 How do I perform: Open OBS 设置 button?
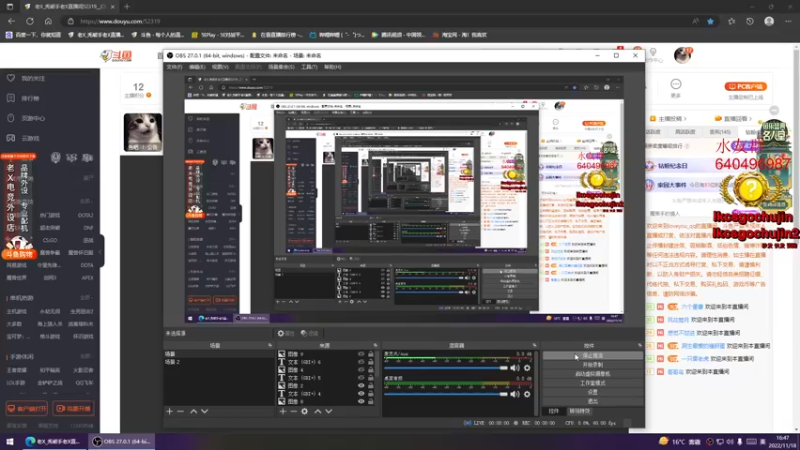click(x=592, y=392)
